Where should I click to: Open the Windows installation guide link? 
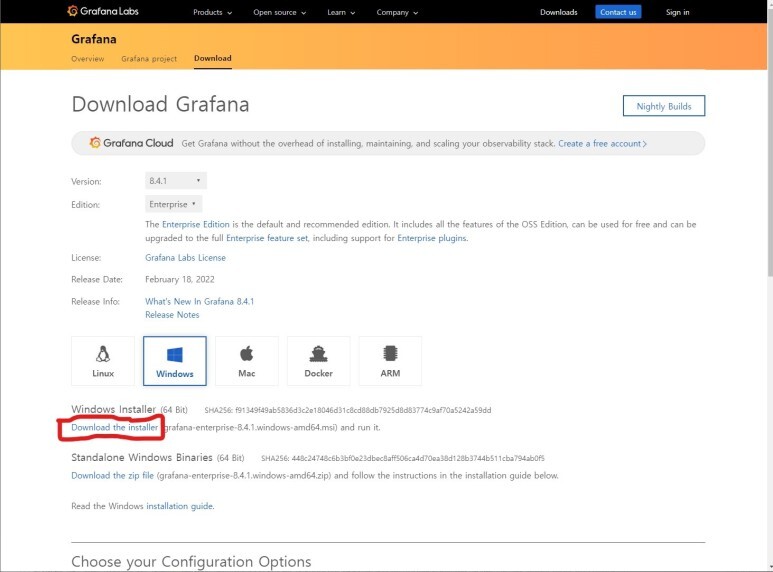point(180,506)
